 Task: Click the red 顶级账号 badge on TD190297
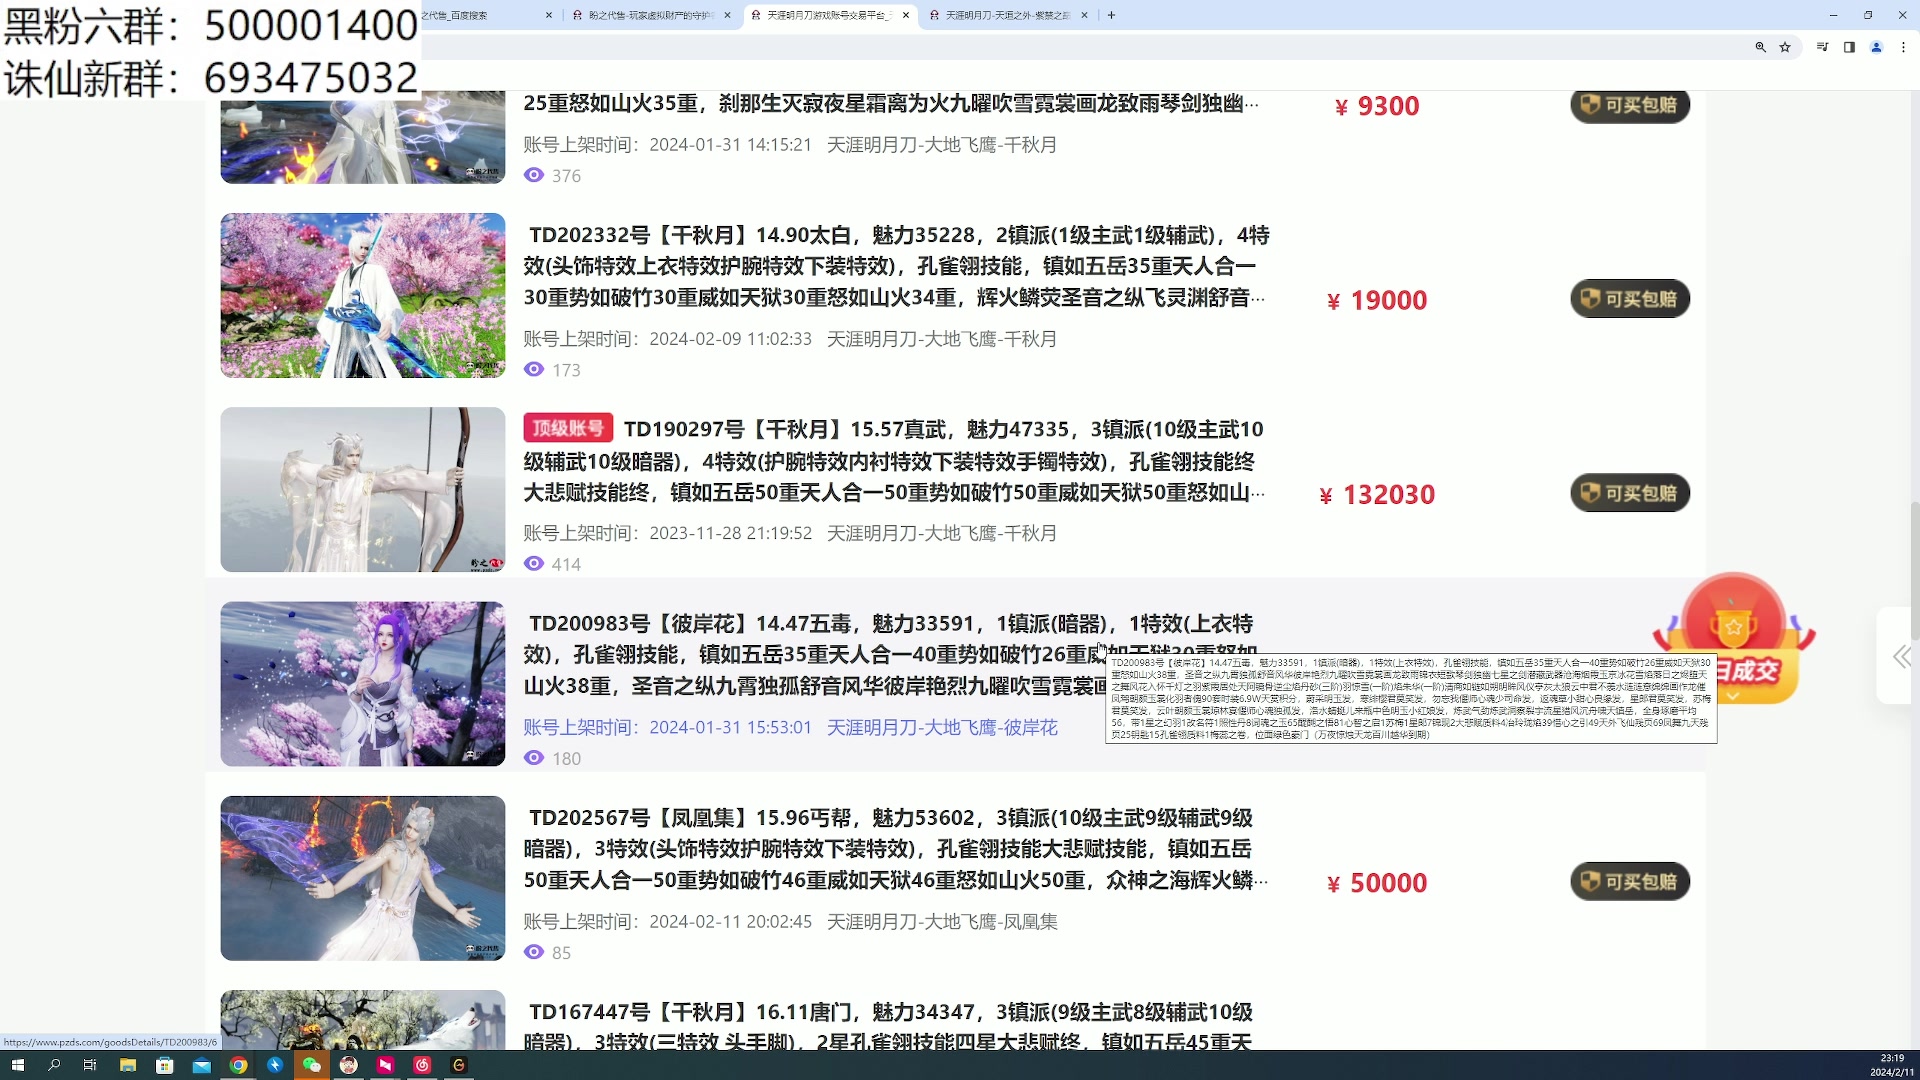coord(566,427)
